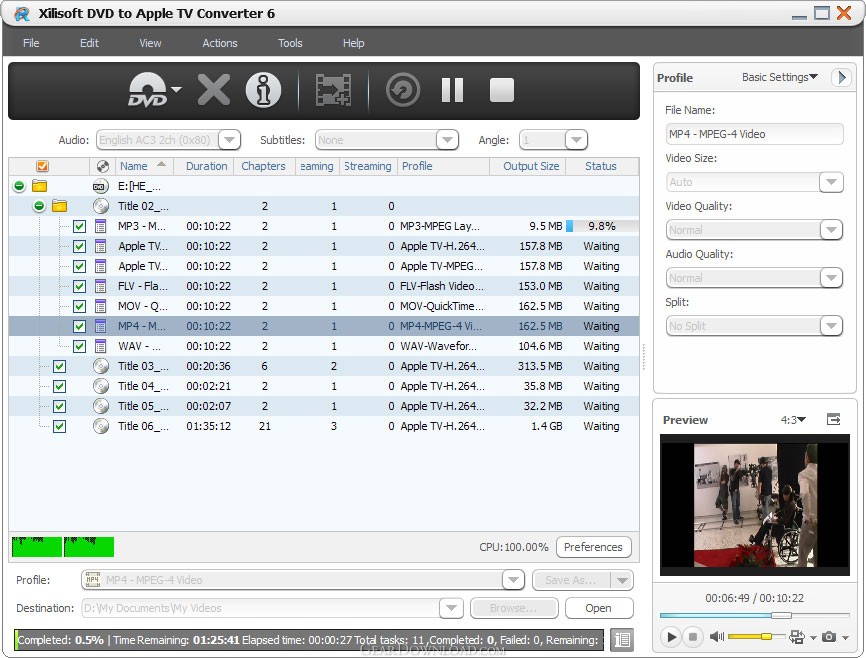The height and width of the screenshot is (658, 866).
Task: Open the Video Quality dropdown
Action: coord(831,230)
